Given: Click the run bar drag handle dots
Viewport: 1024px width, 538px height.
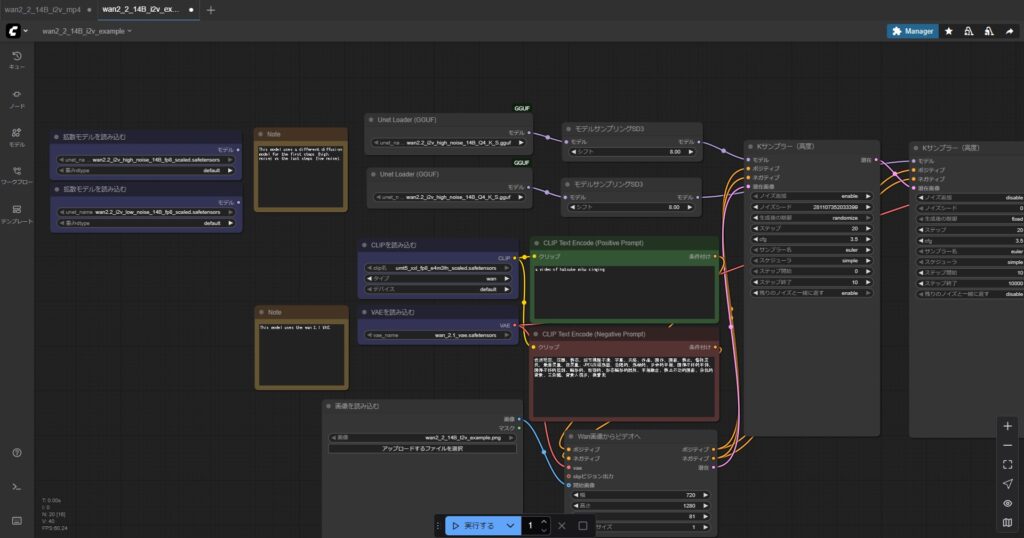Looking at the screenshot, I should tap(438, 526).
